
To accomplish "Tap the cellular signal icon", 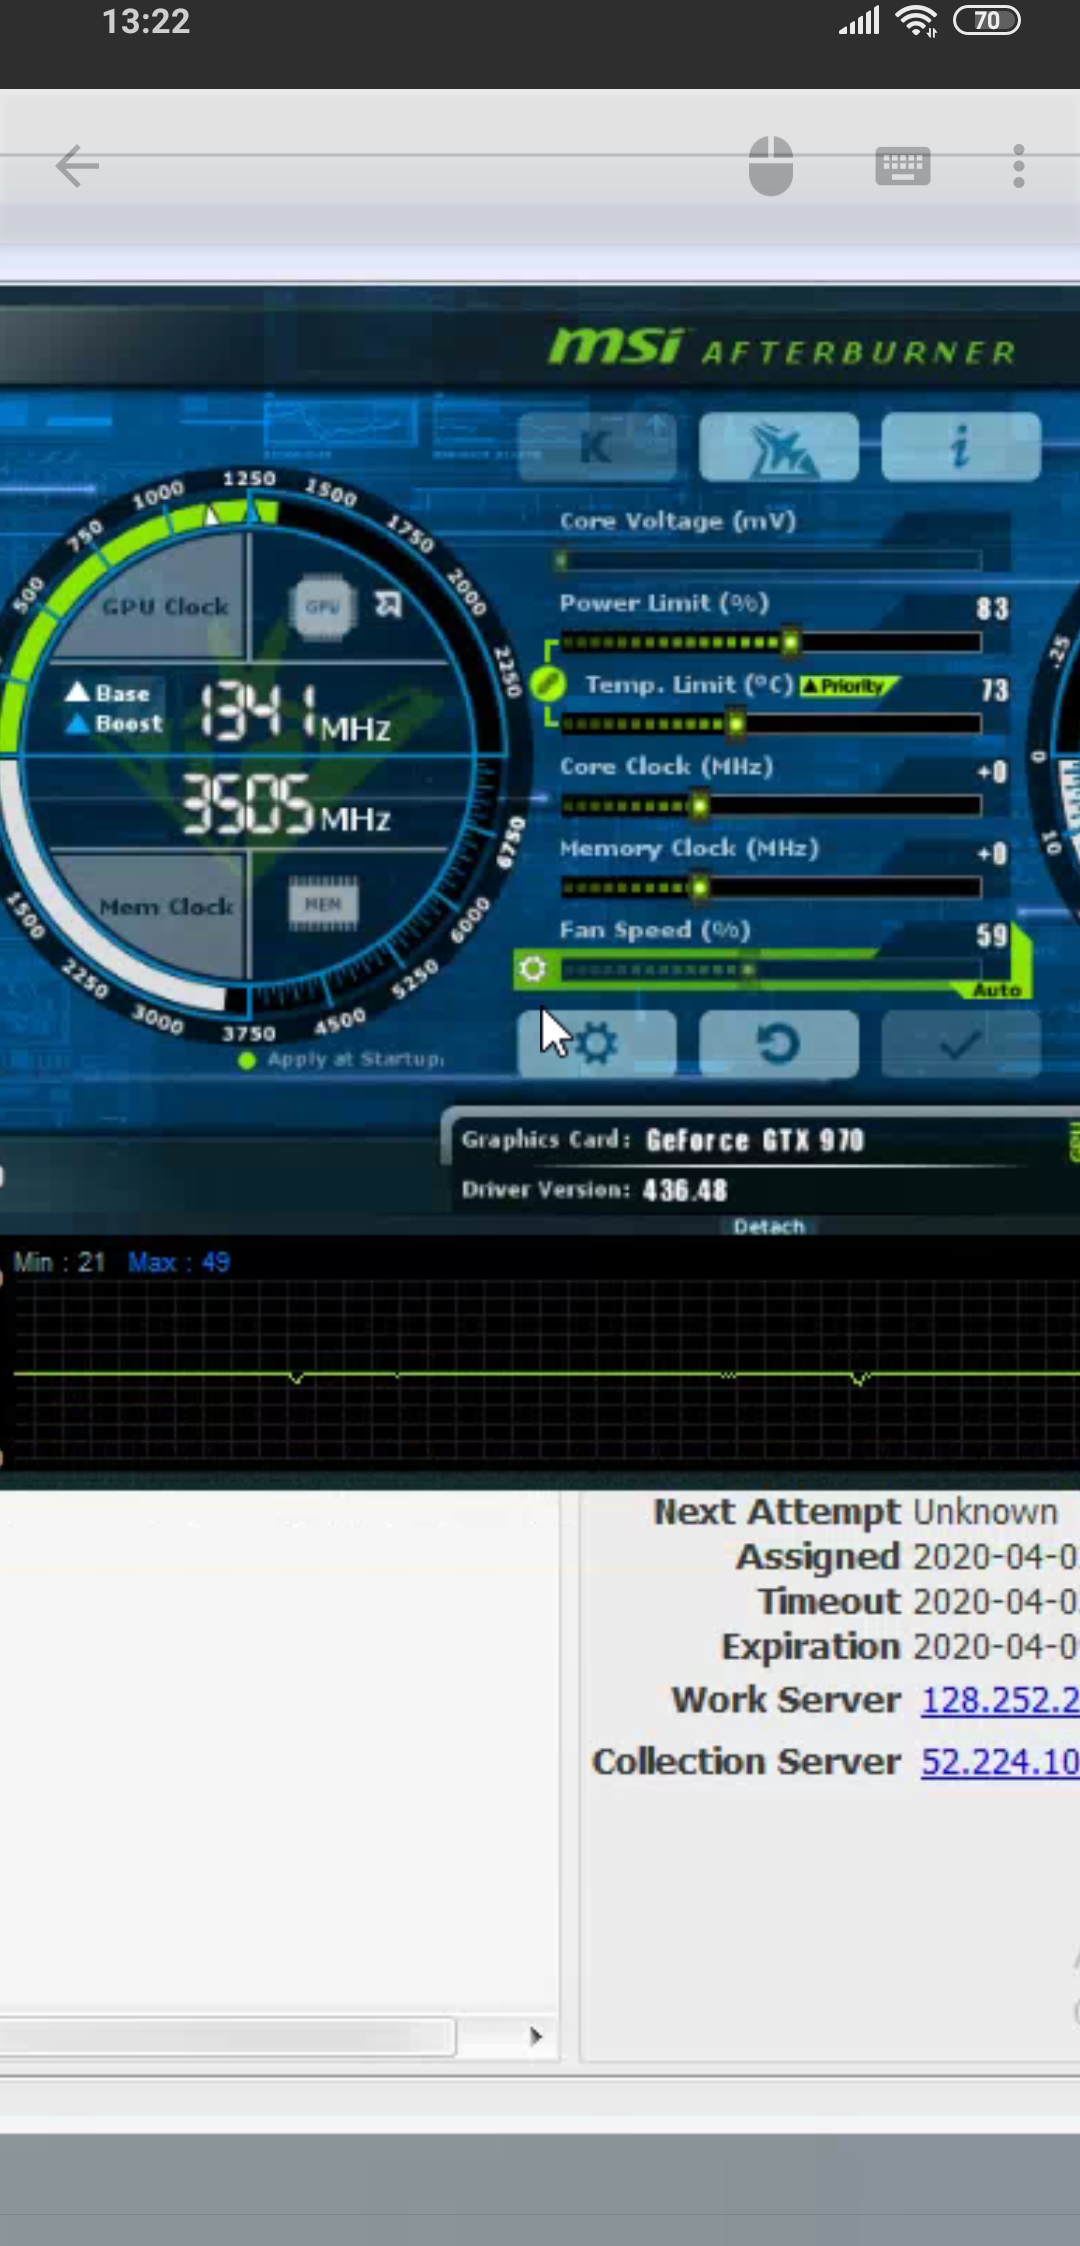I will [x=859, y=21].
